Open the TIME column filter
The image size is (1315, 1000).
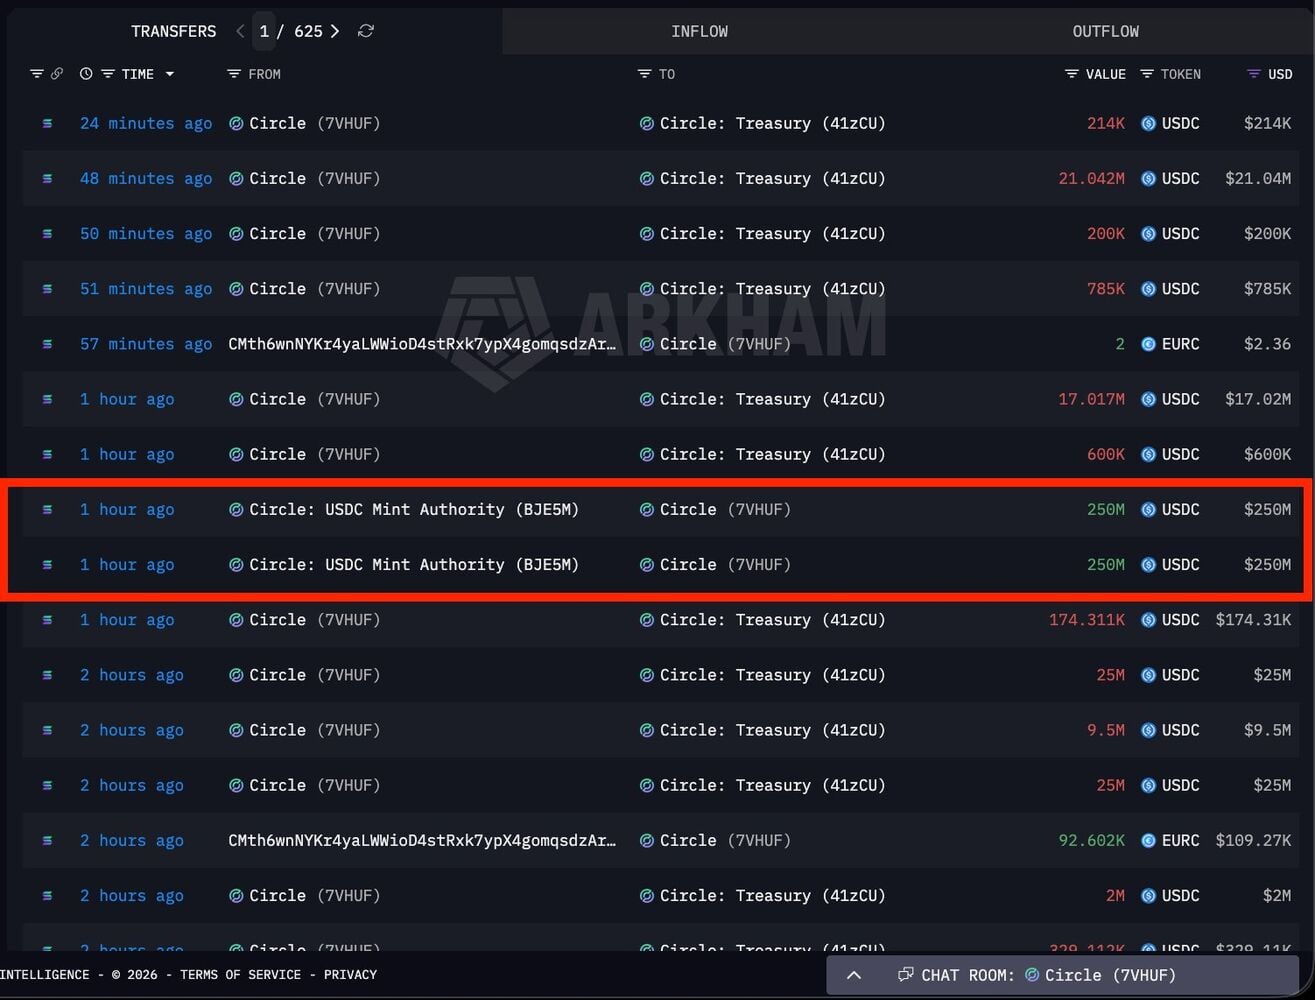tap(108, 74)
